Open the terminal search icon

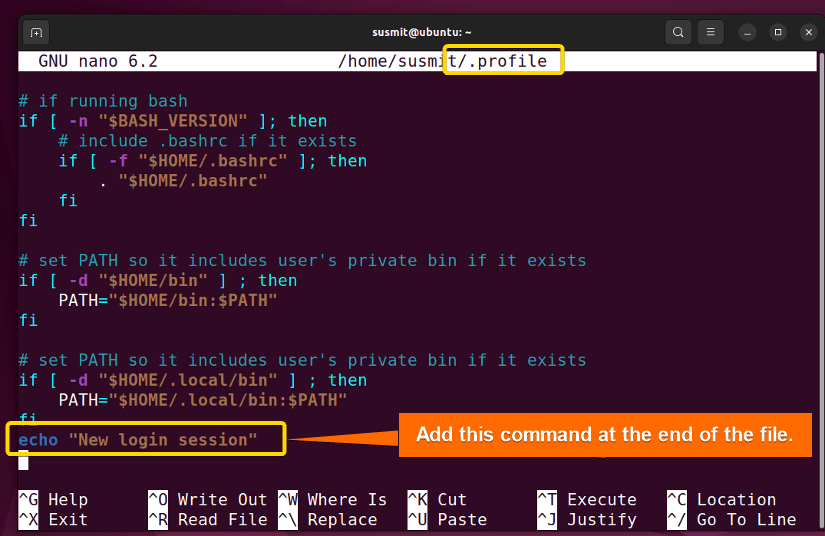click(x=678, y=33)
